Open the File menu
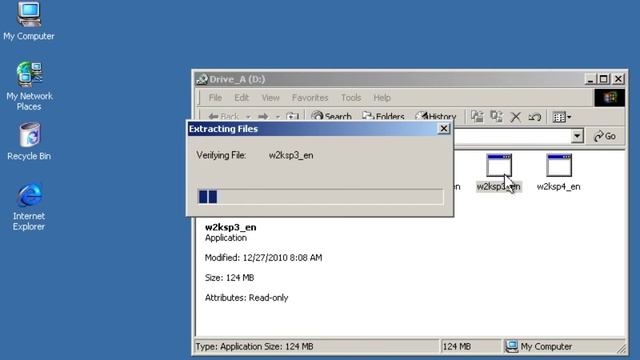The width and height of the screenshot is (640, 360). [x=215, y=98]
